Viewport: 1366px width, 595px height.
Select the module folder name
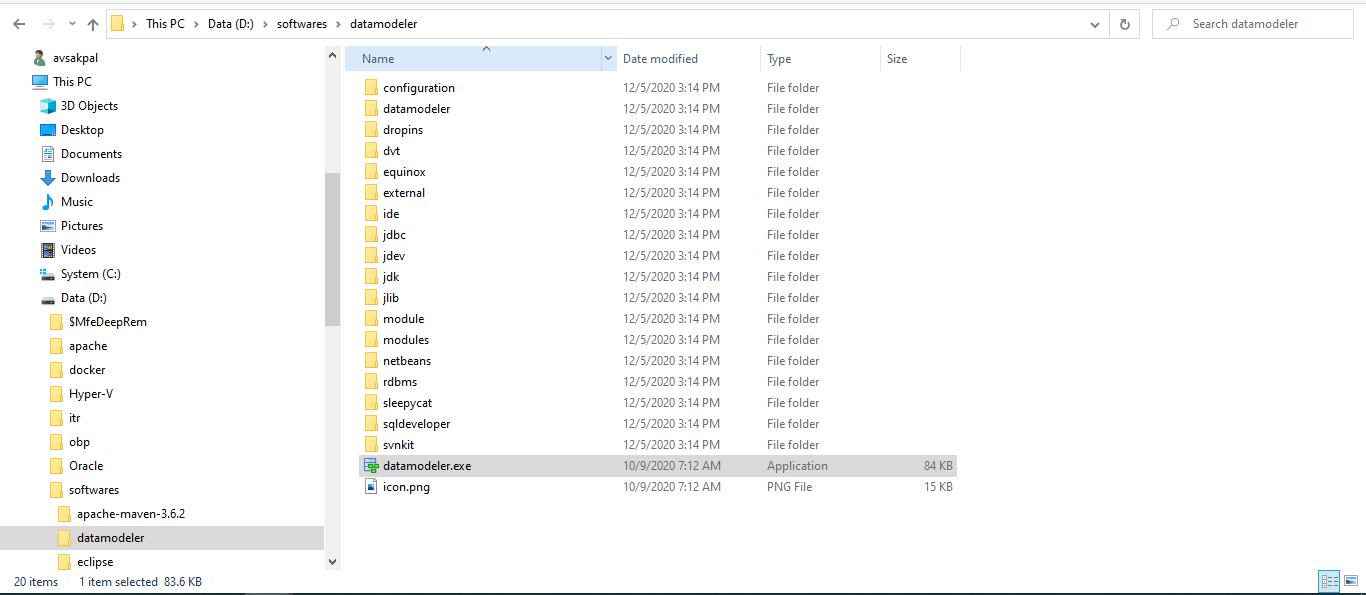tap(403, 319)
